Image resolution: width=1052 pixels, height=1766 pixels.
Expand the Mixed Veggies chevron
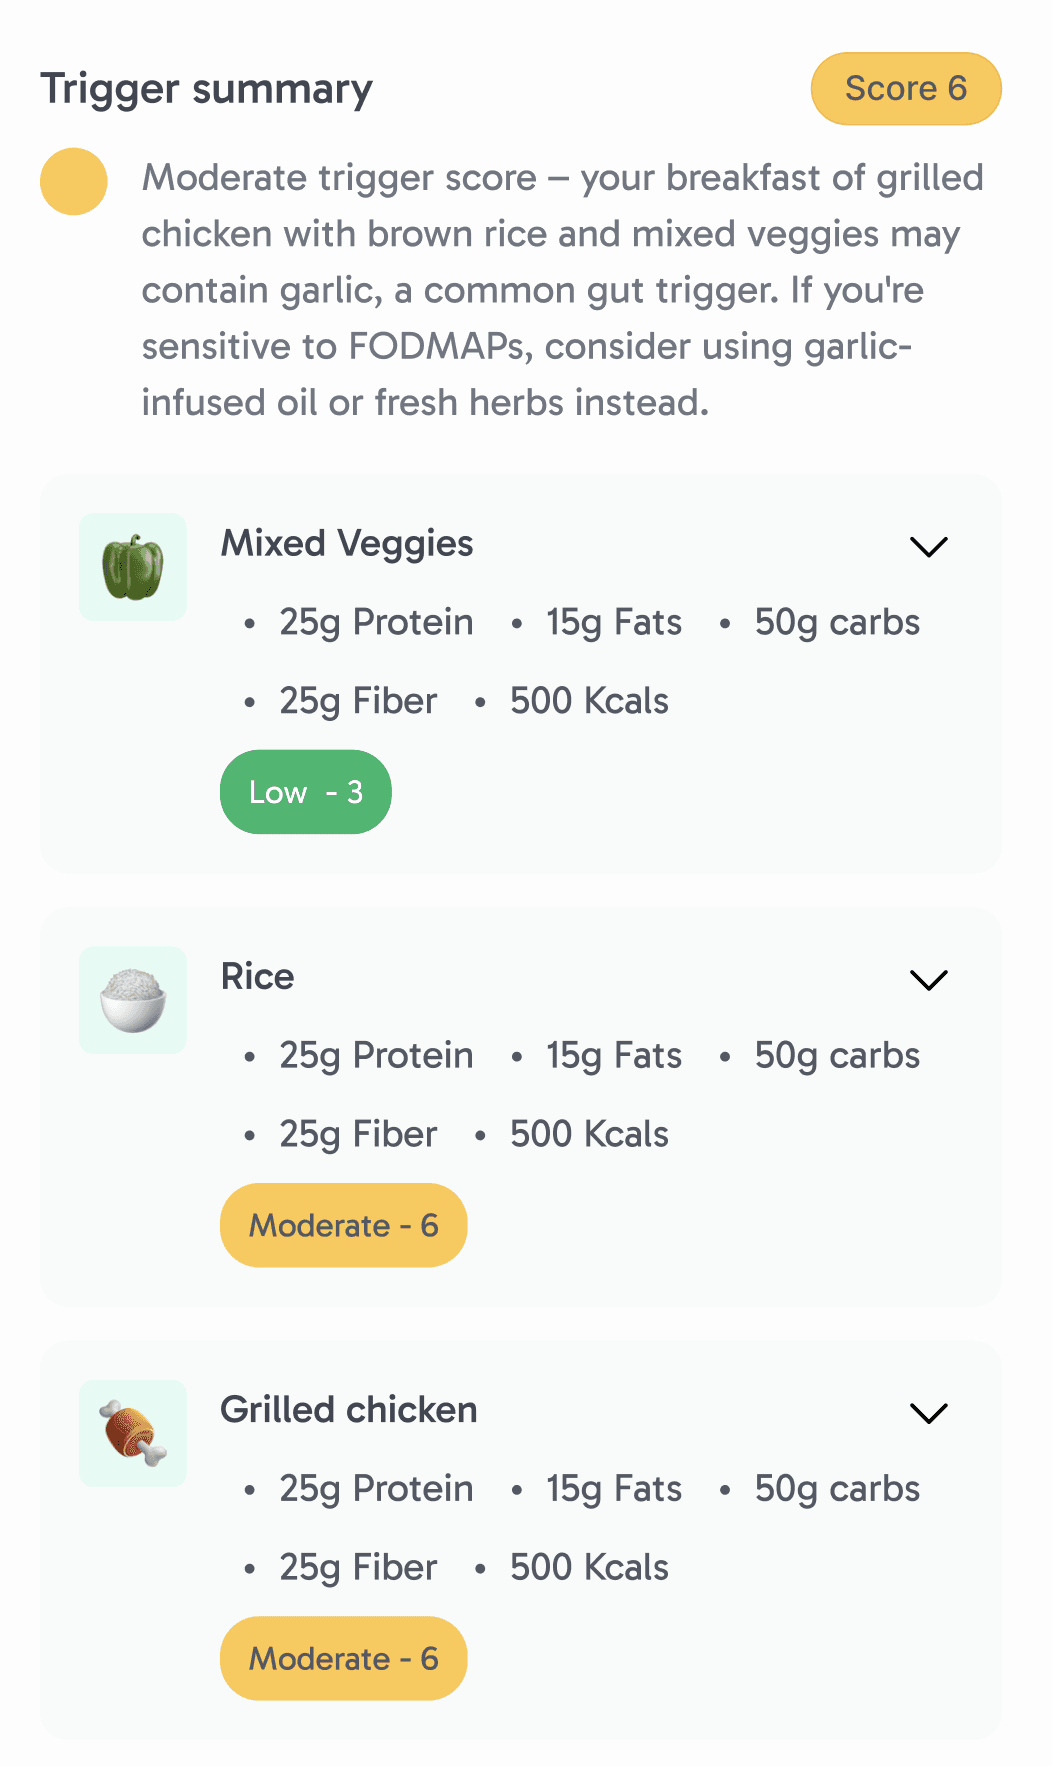[929, 547]
